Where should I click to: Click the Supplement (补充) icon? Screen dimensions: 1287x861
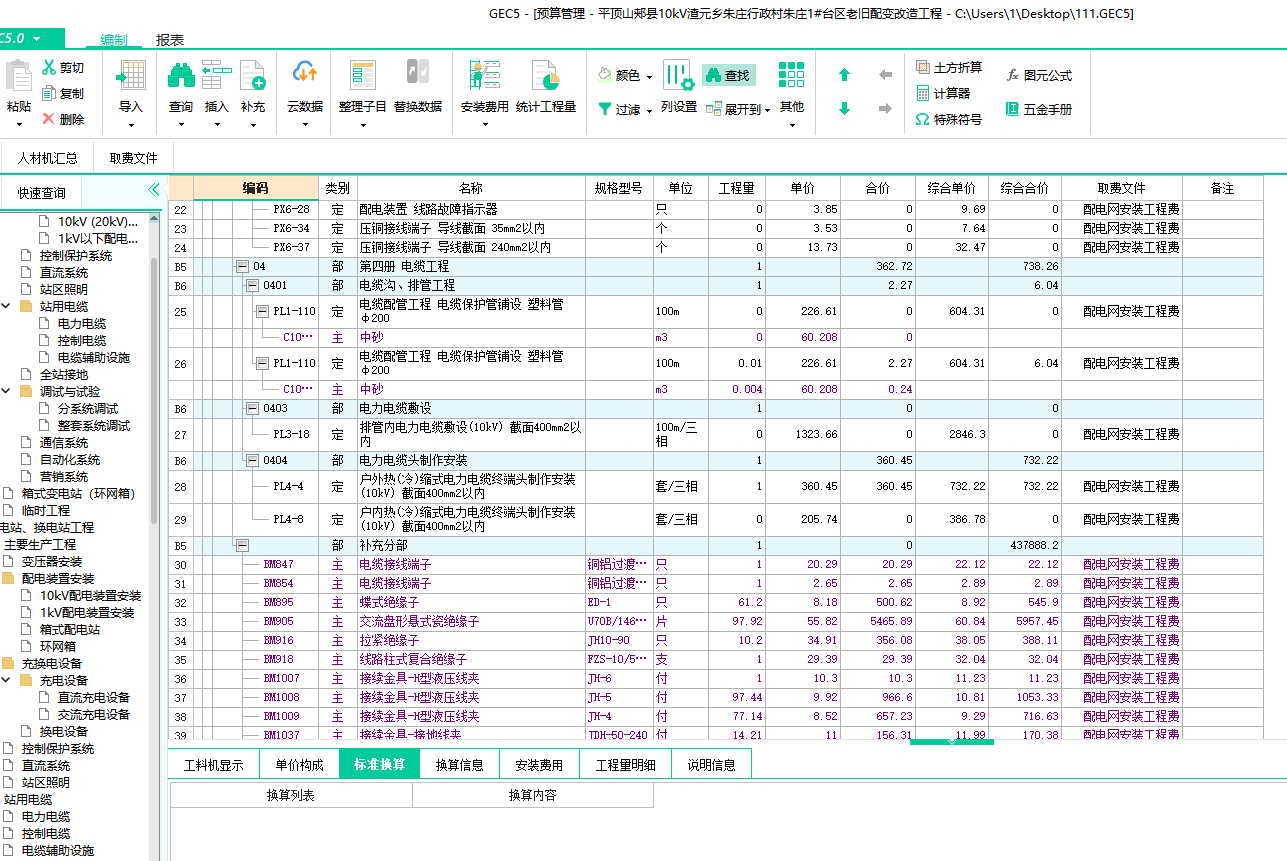click(252, 75)
